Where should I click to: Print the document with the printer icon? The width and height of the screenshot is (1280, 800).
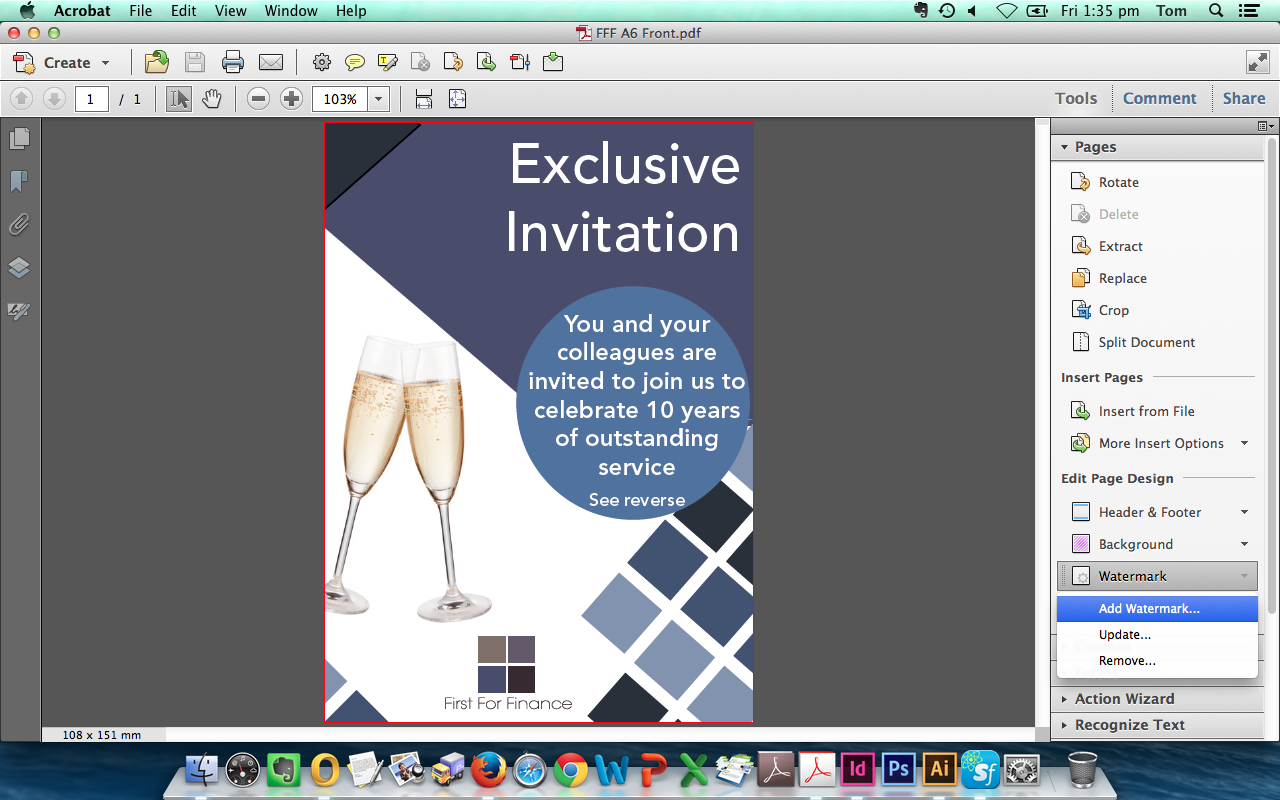(233, 62)
